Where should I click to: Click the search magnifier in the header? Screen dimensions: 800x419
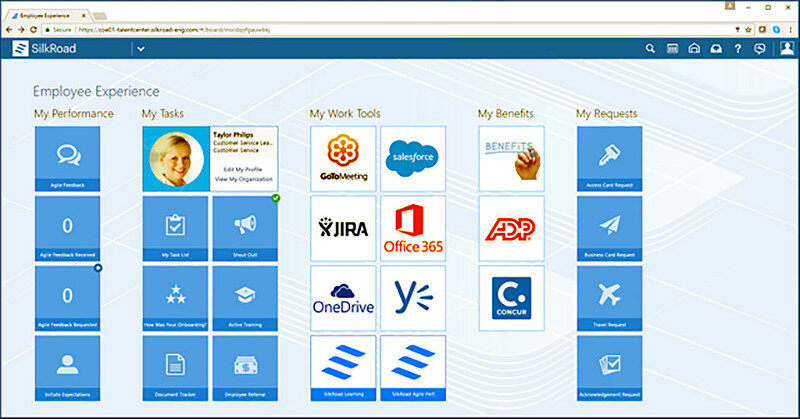(650, 48)
